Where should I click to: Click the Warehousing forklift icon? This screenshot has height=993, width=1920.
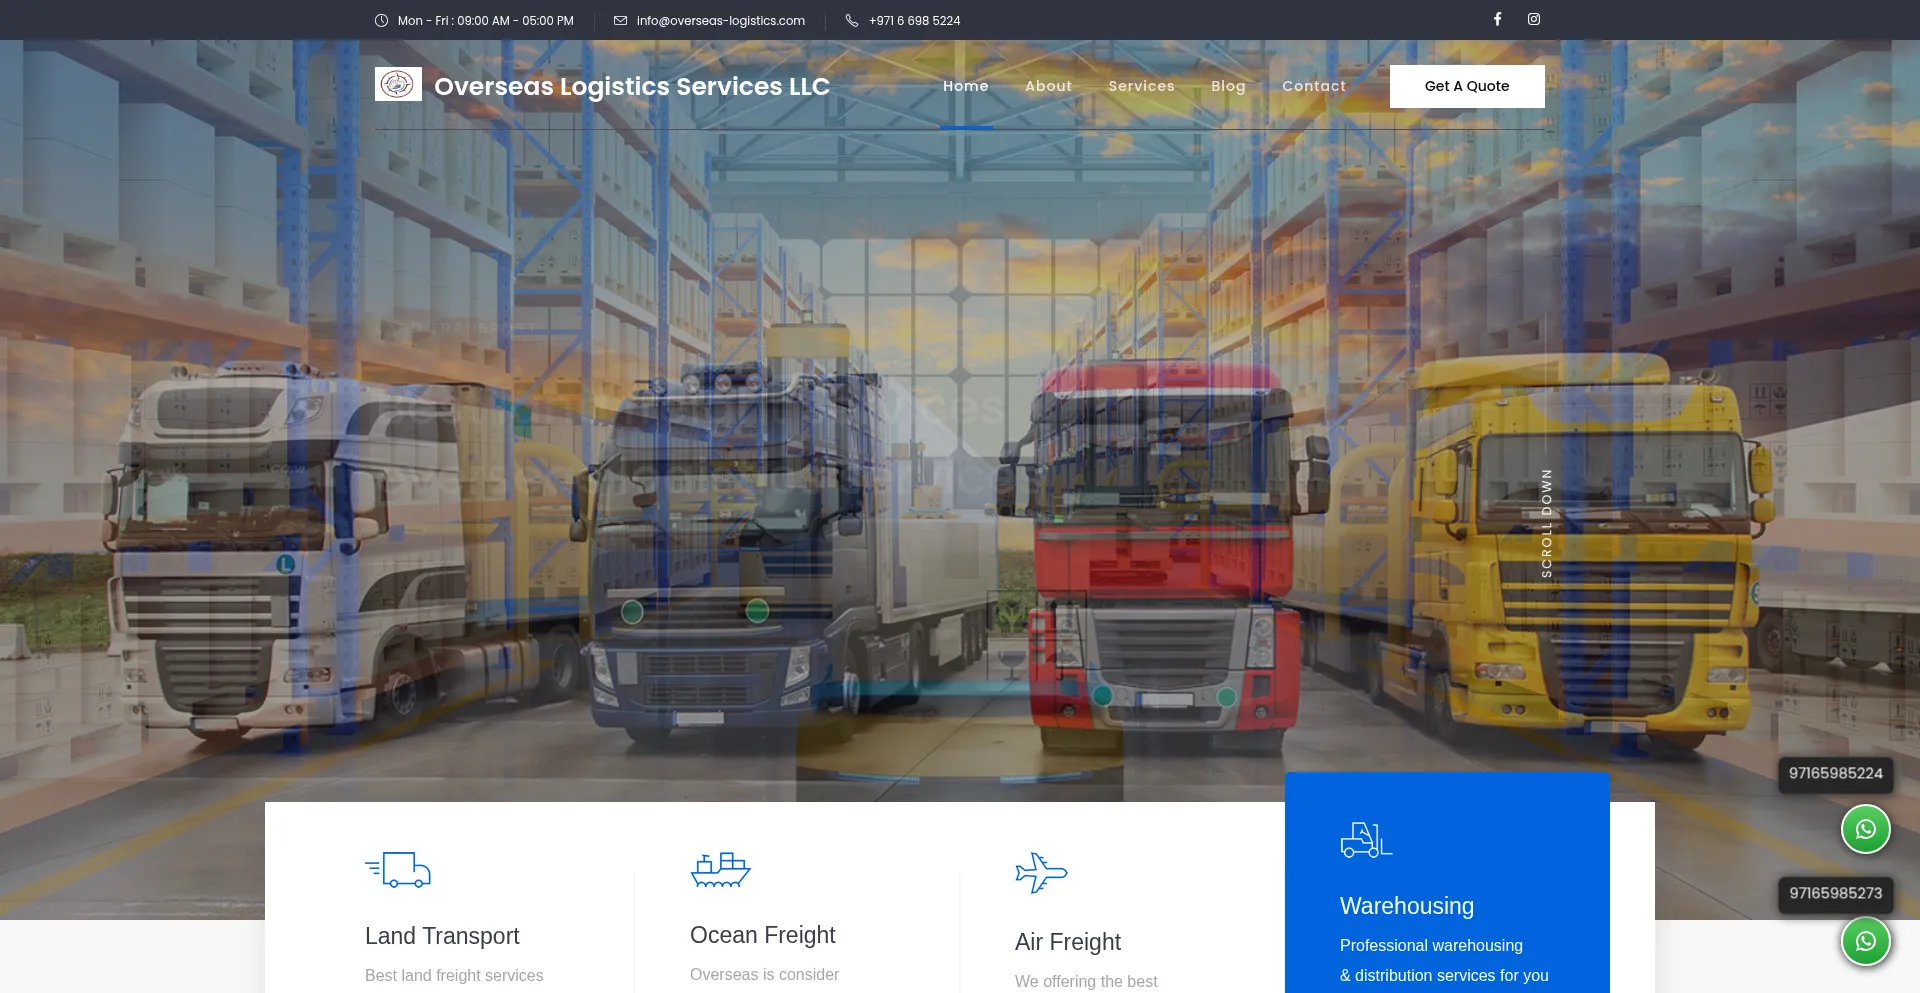pyautogui.click(x=1366, y=840)
